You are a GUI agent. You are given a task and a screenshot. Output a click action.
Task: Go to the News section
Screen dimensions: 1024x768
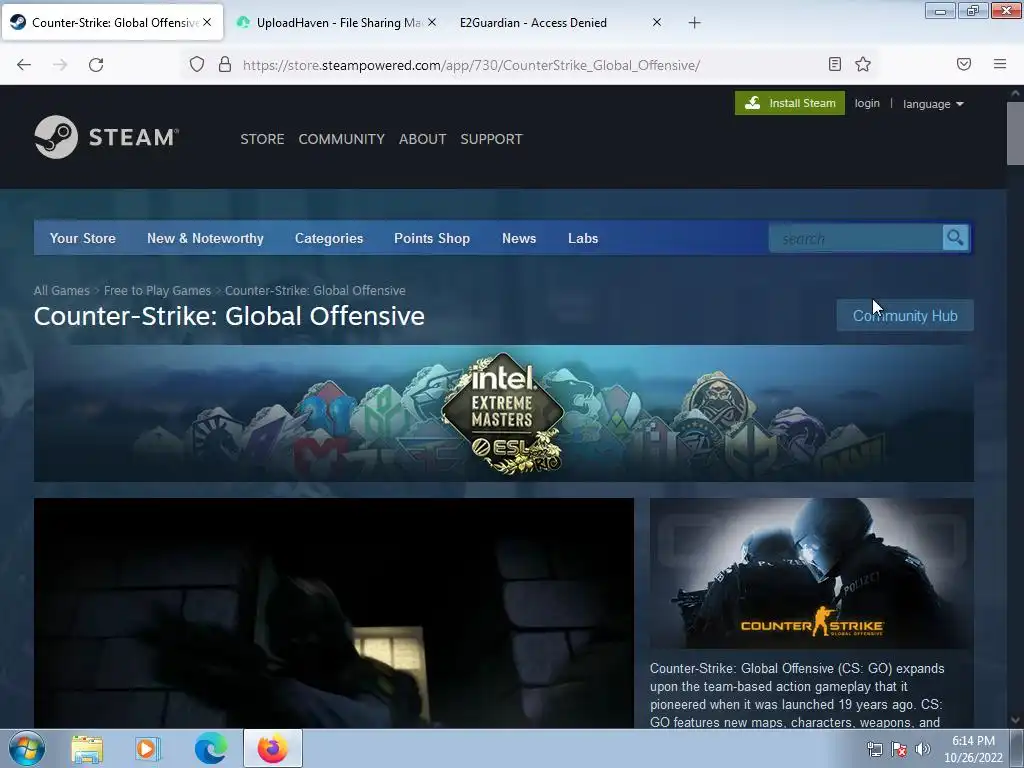click(519, 238)
